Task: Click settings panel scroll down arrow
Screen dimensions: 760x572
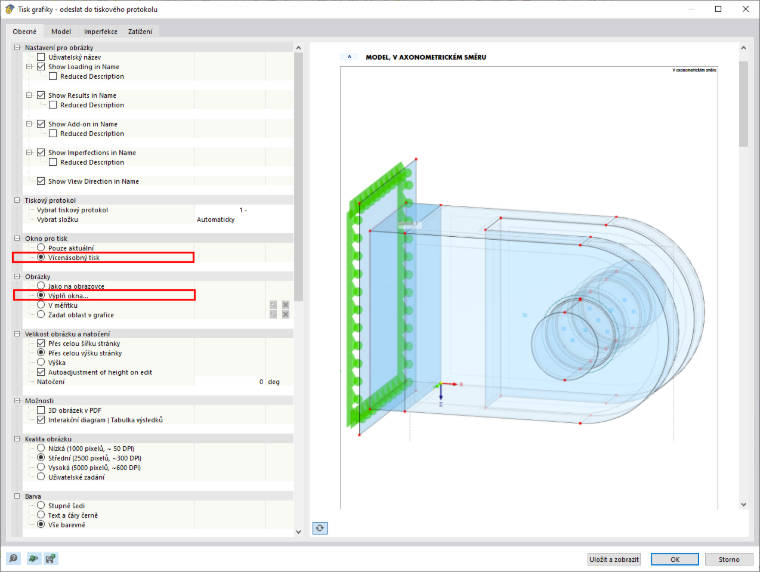Action: (298, 532)
